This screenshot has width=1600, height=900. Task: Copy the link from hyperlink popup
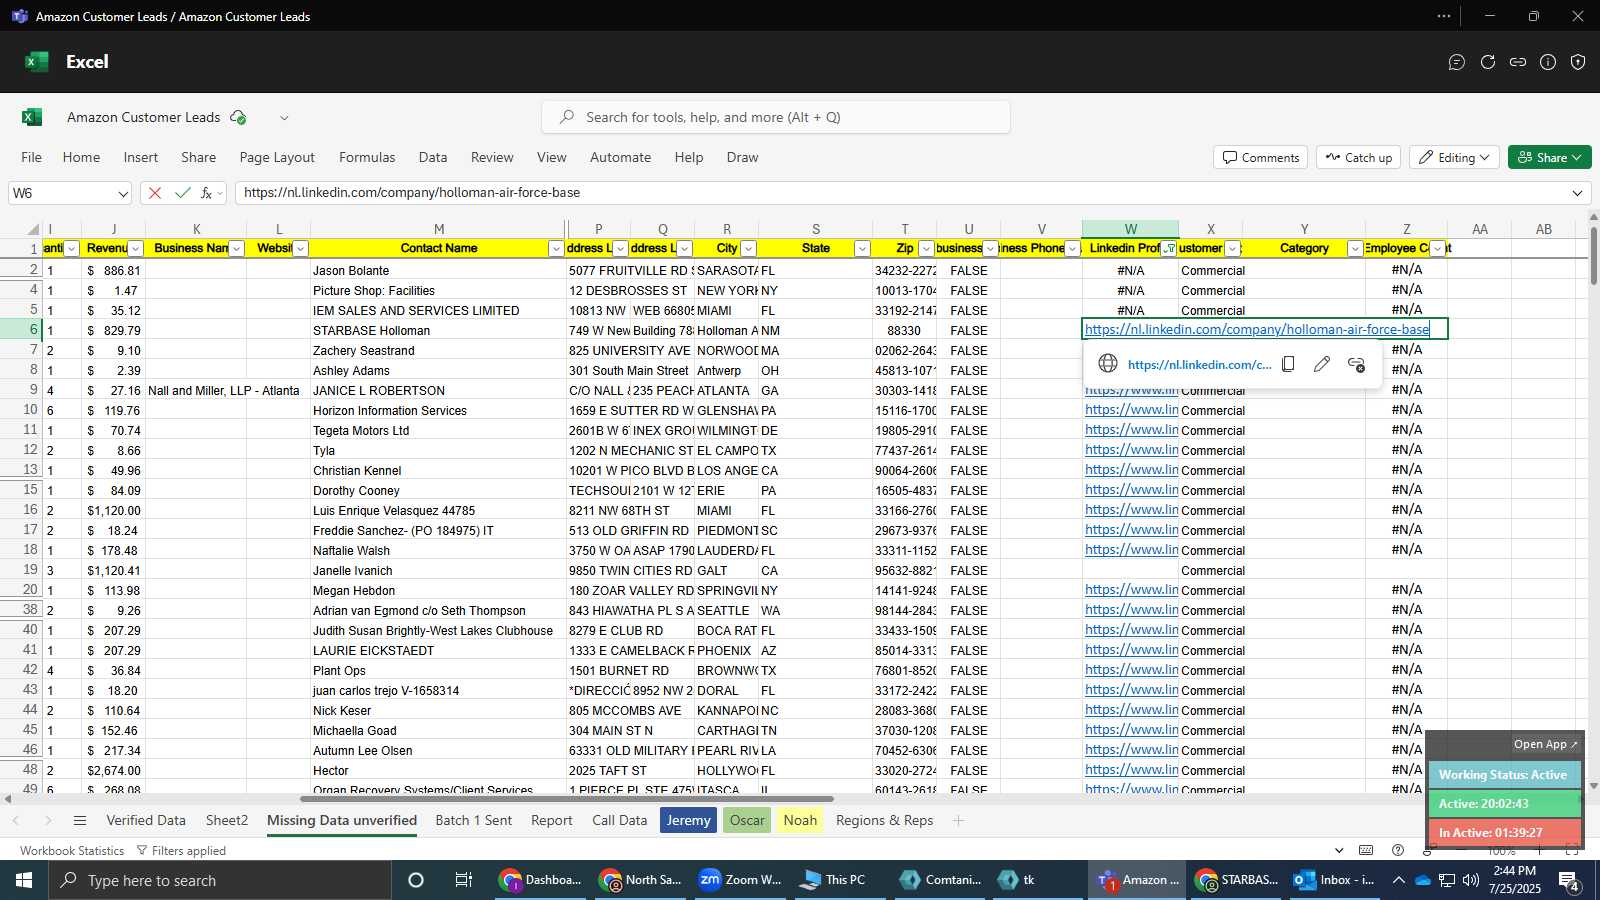click(1289, 364)
